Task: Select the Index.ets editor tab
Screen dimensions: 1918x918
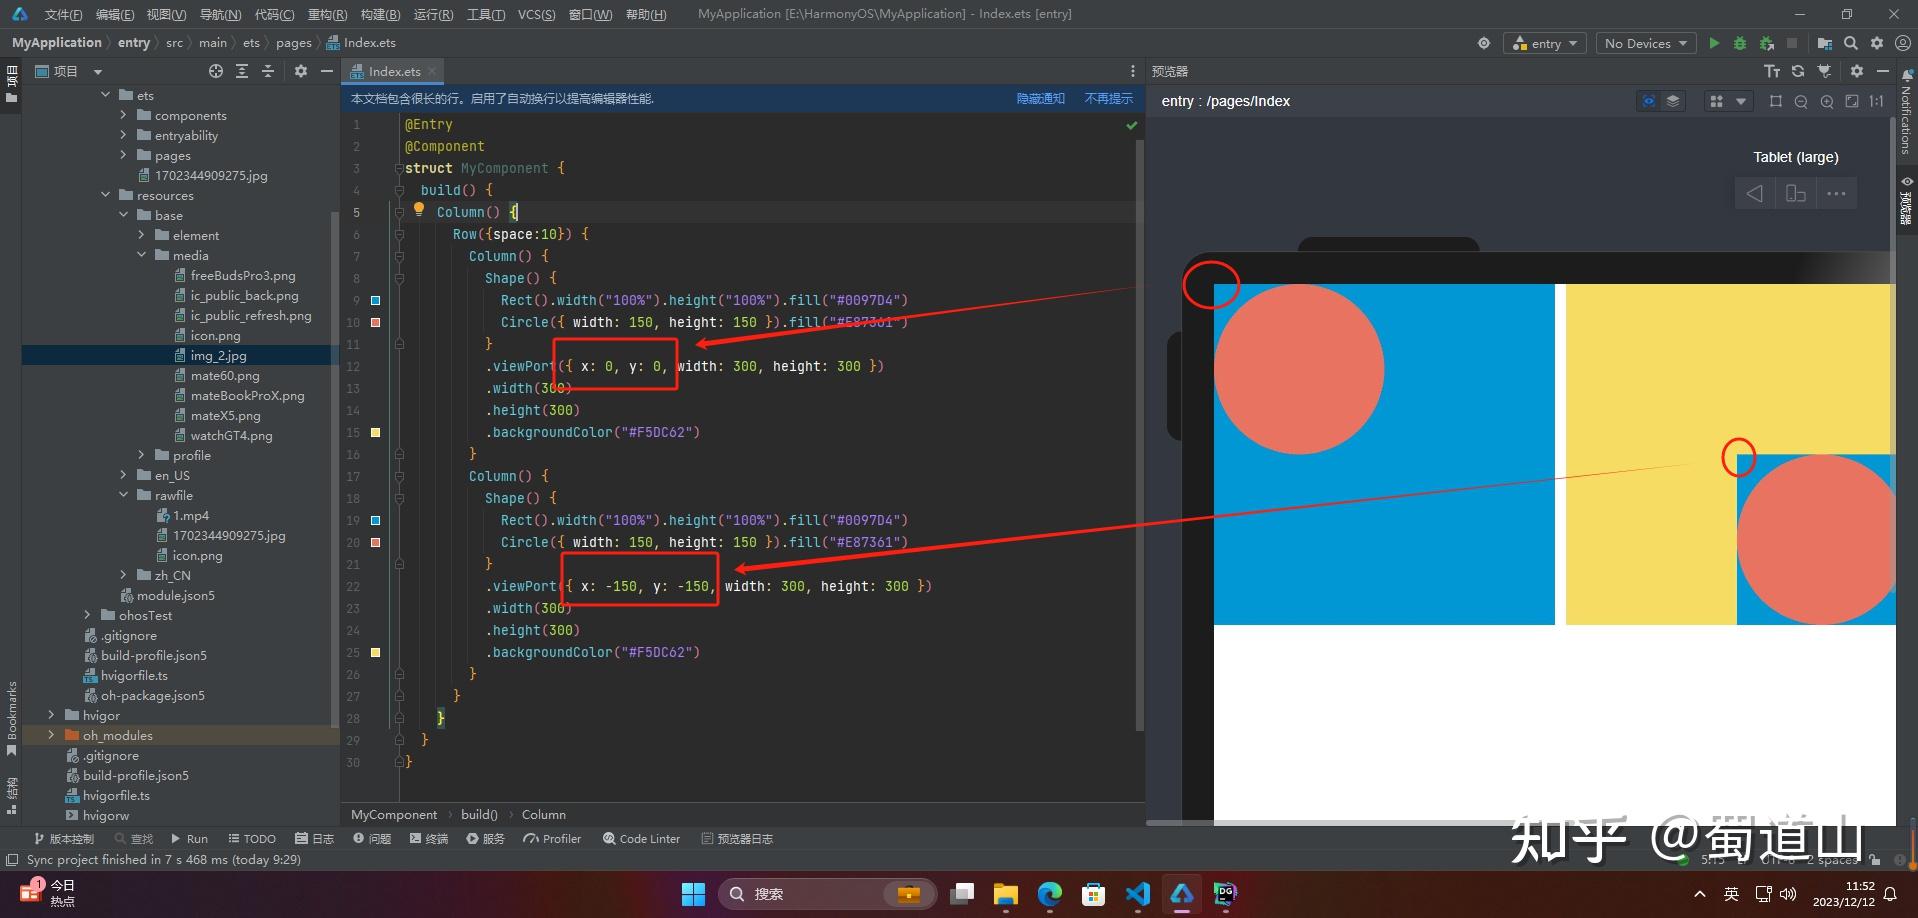Action: [394, 71]
